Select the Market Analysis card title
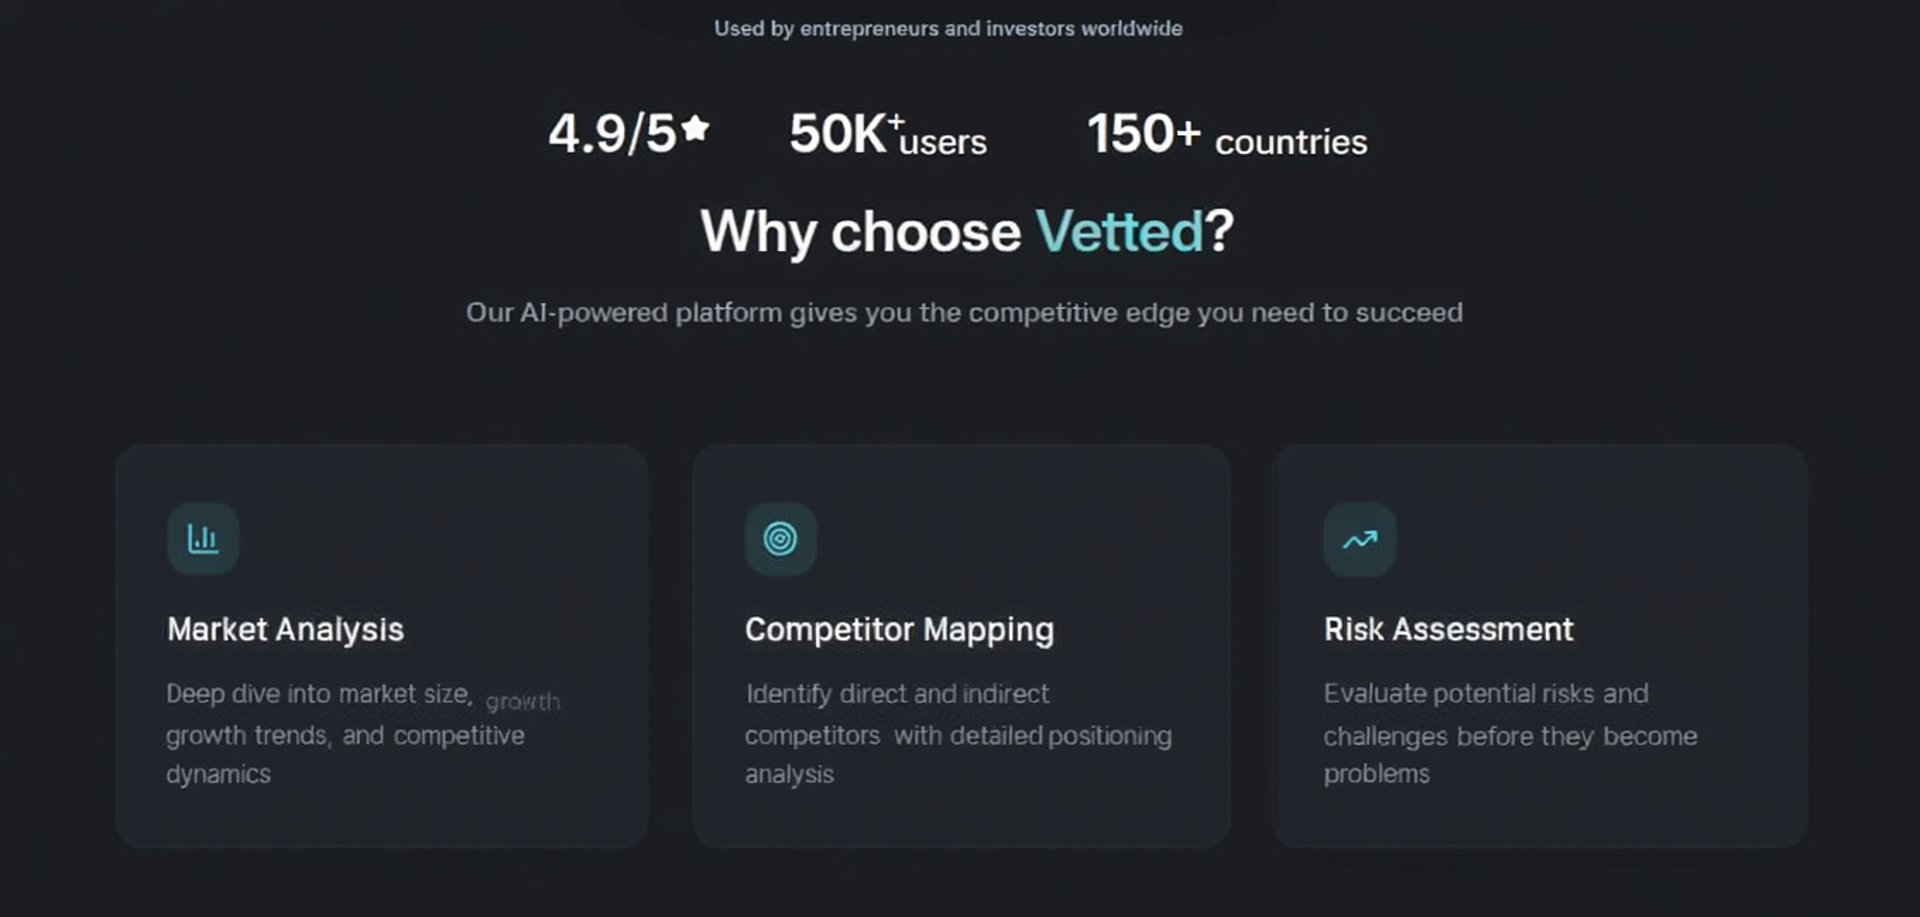1920x917 pixels. tap(285, 629)
